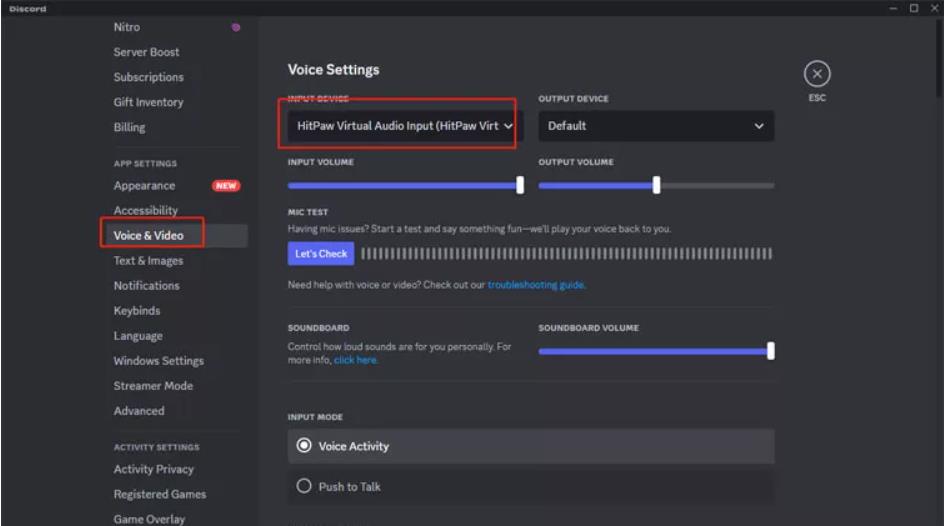944x526 pixels.
Task: Click the mic test level meter bar
Action: (566, 254)
